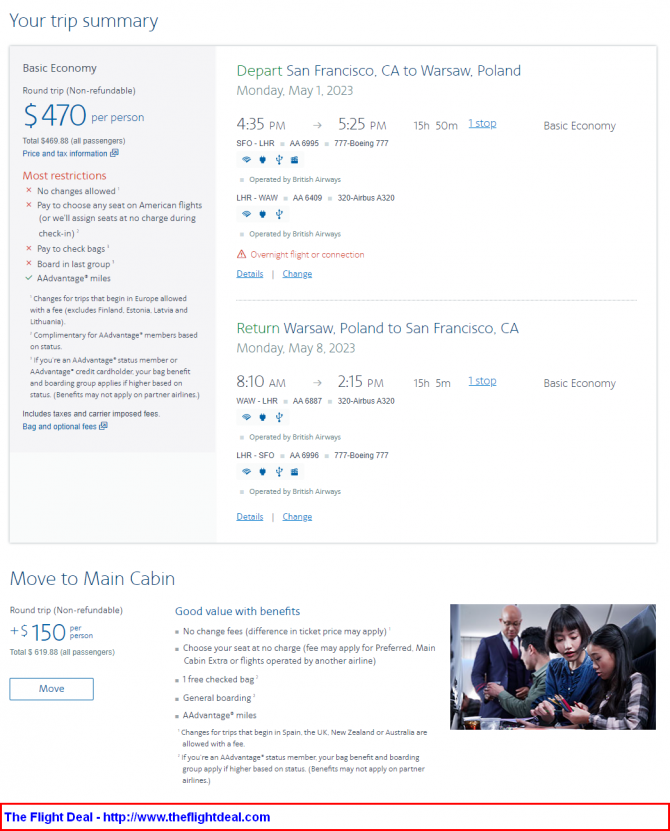Click the Move button to upgrade to Main Cabin
This screenshot has width=670, height=831.
coord(51,688)
